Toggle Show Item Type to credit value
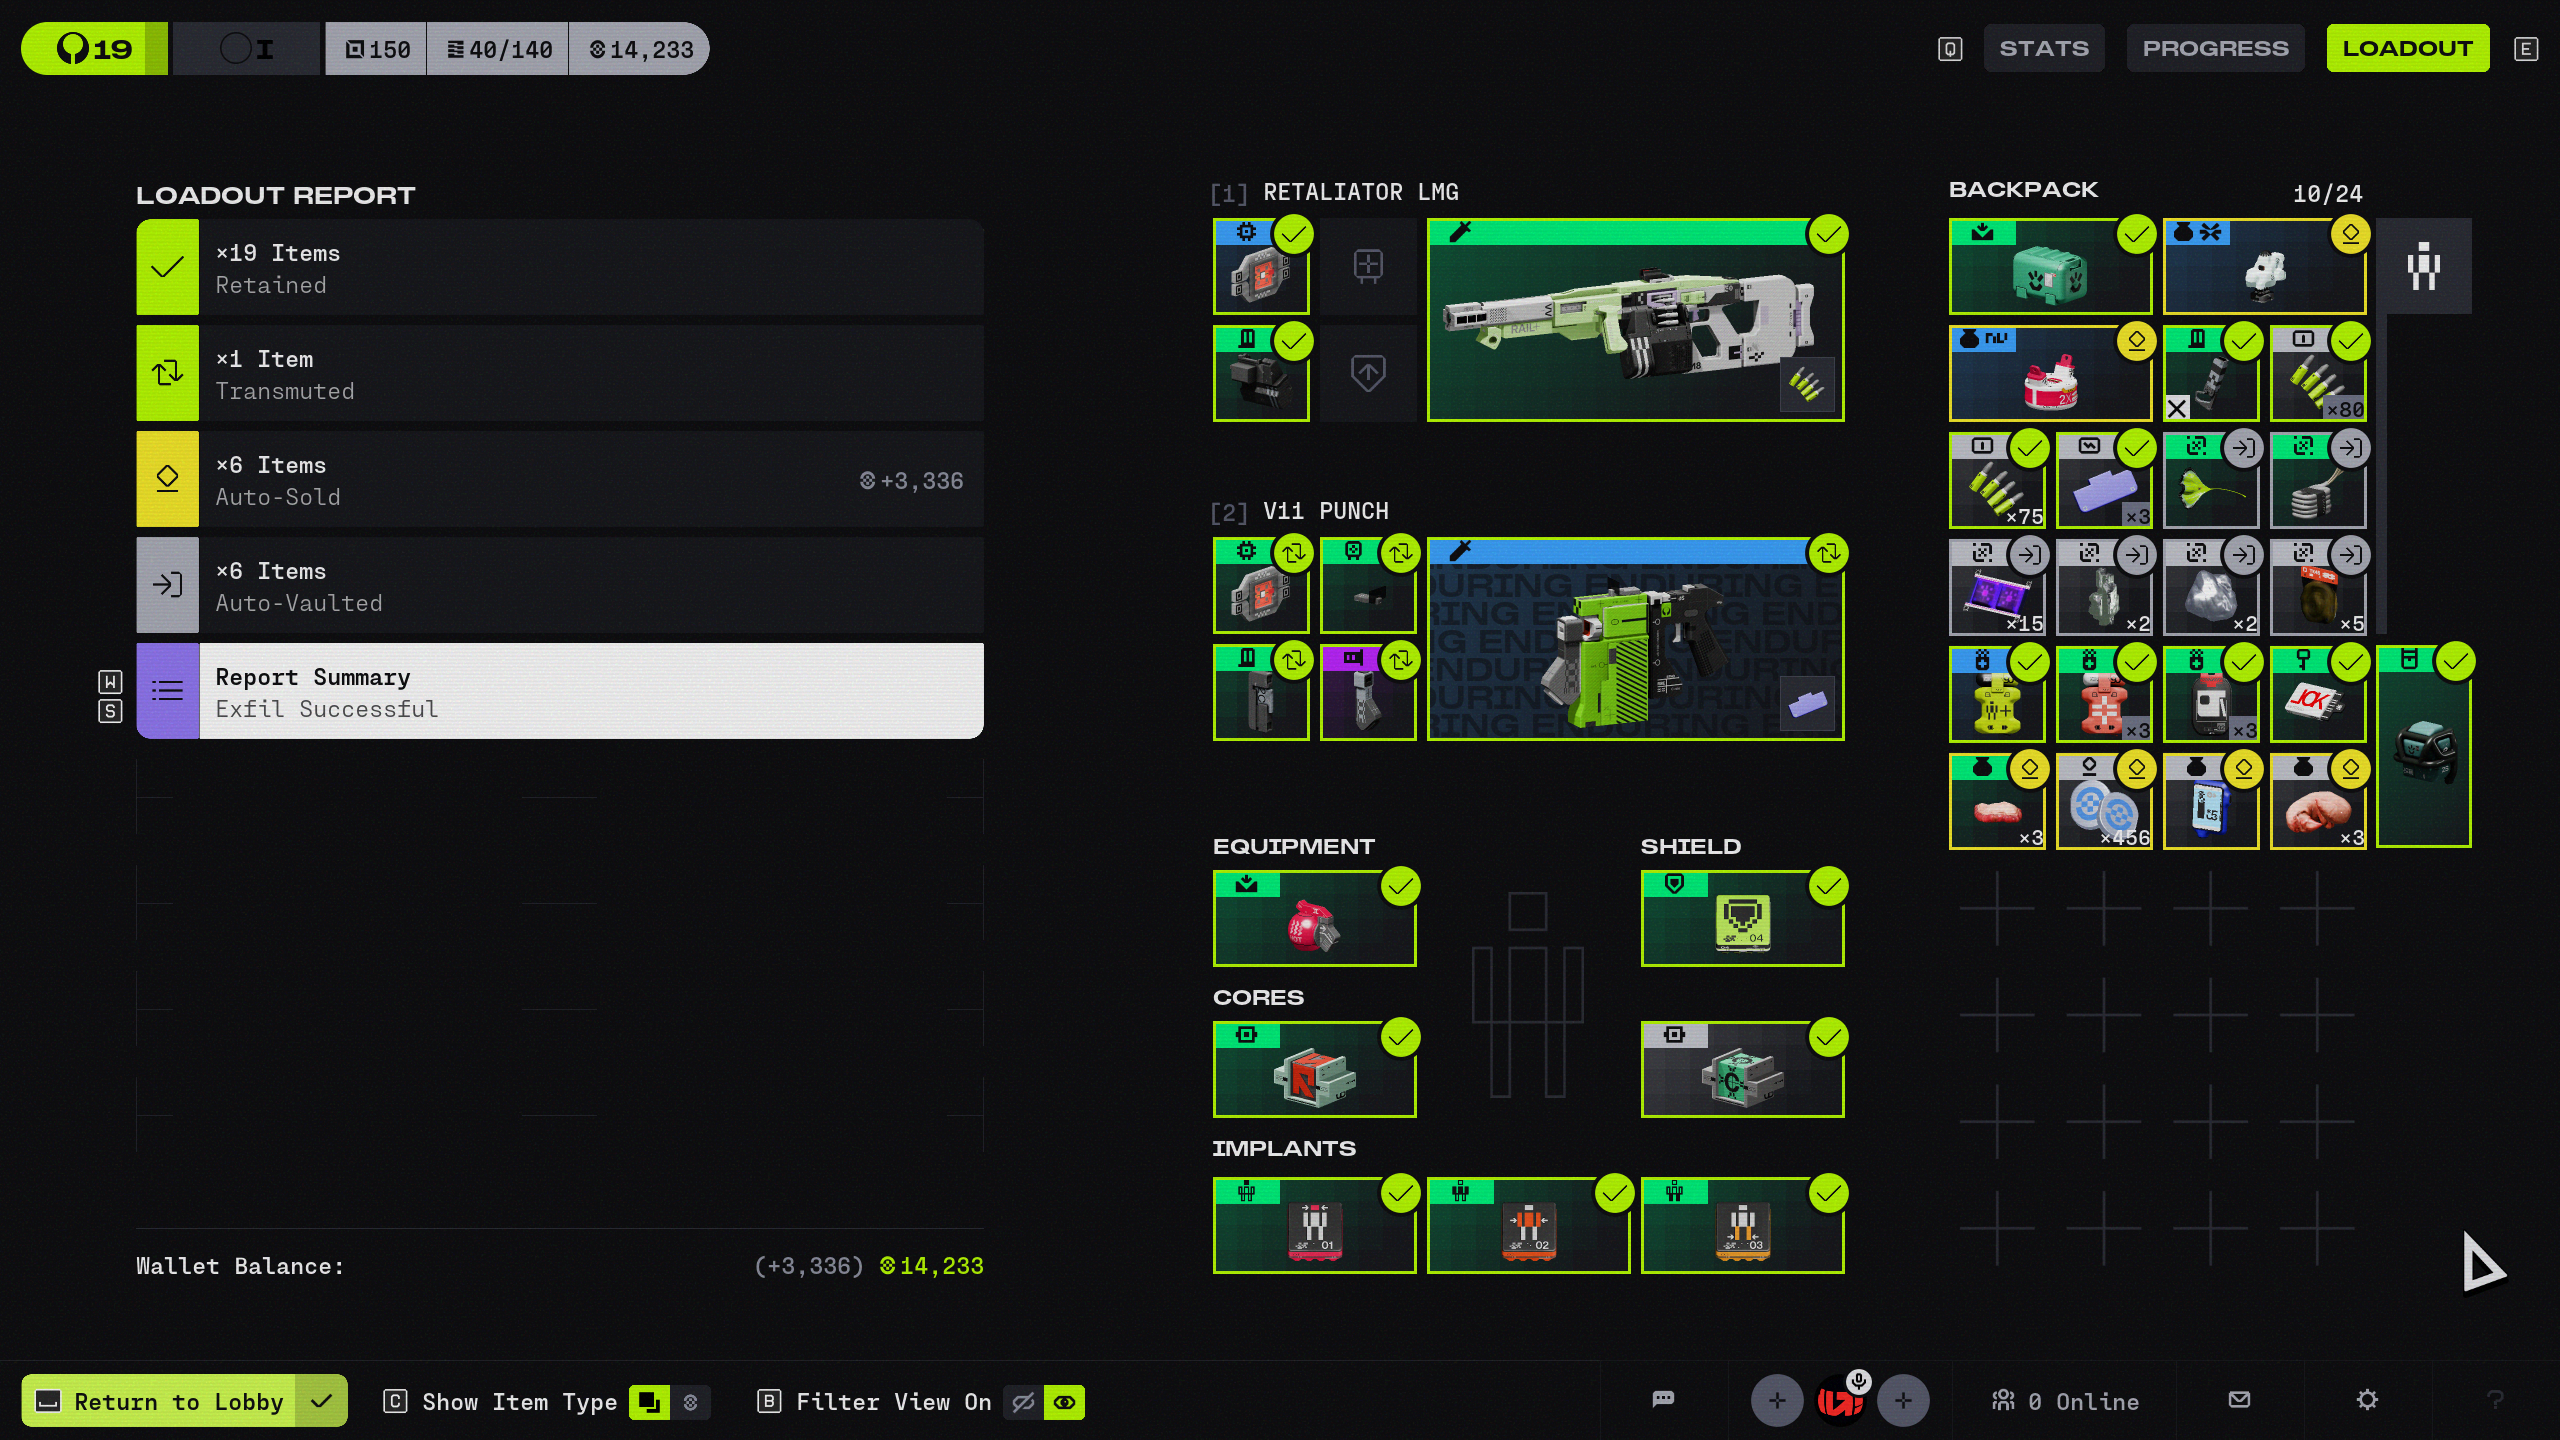This screenshot has height=1440, width=2560. pos(690,1402)
